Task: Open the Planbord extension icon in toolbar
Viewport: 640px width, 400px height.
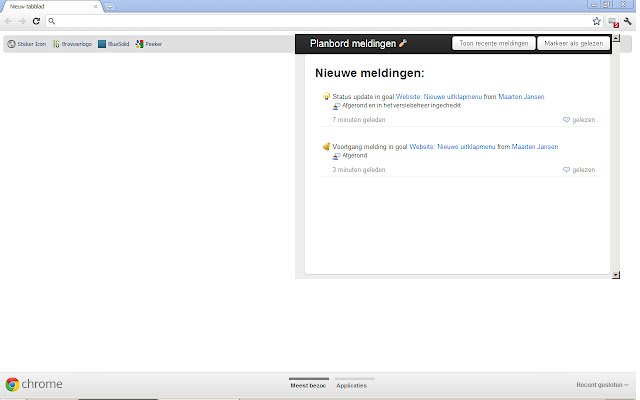Action: (x=613, y=22)
